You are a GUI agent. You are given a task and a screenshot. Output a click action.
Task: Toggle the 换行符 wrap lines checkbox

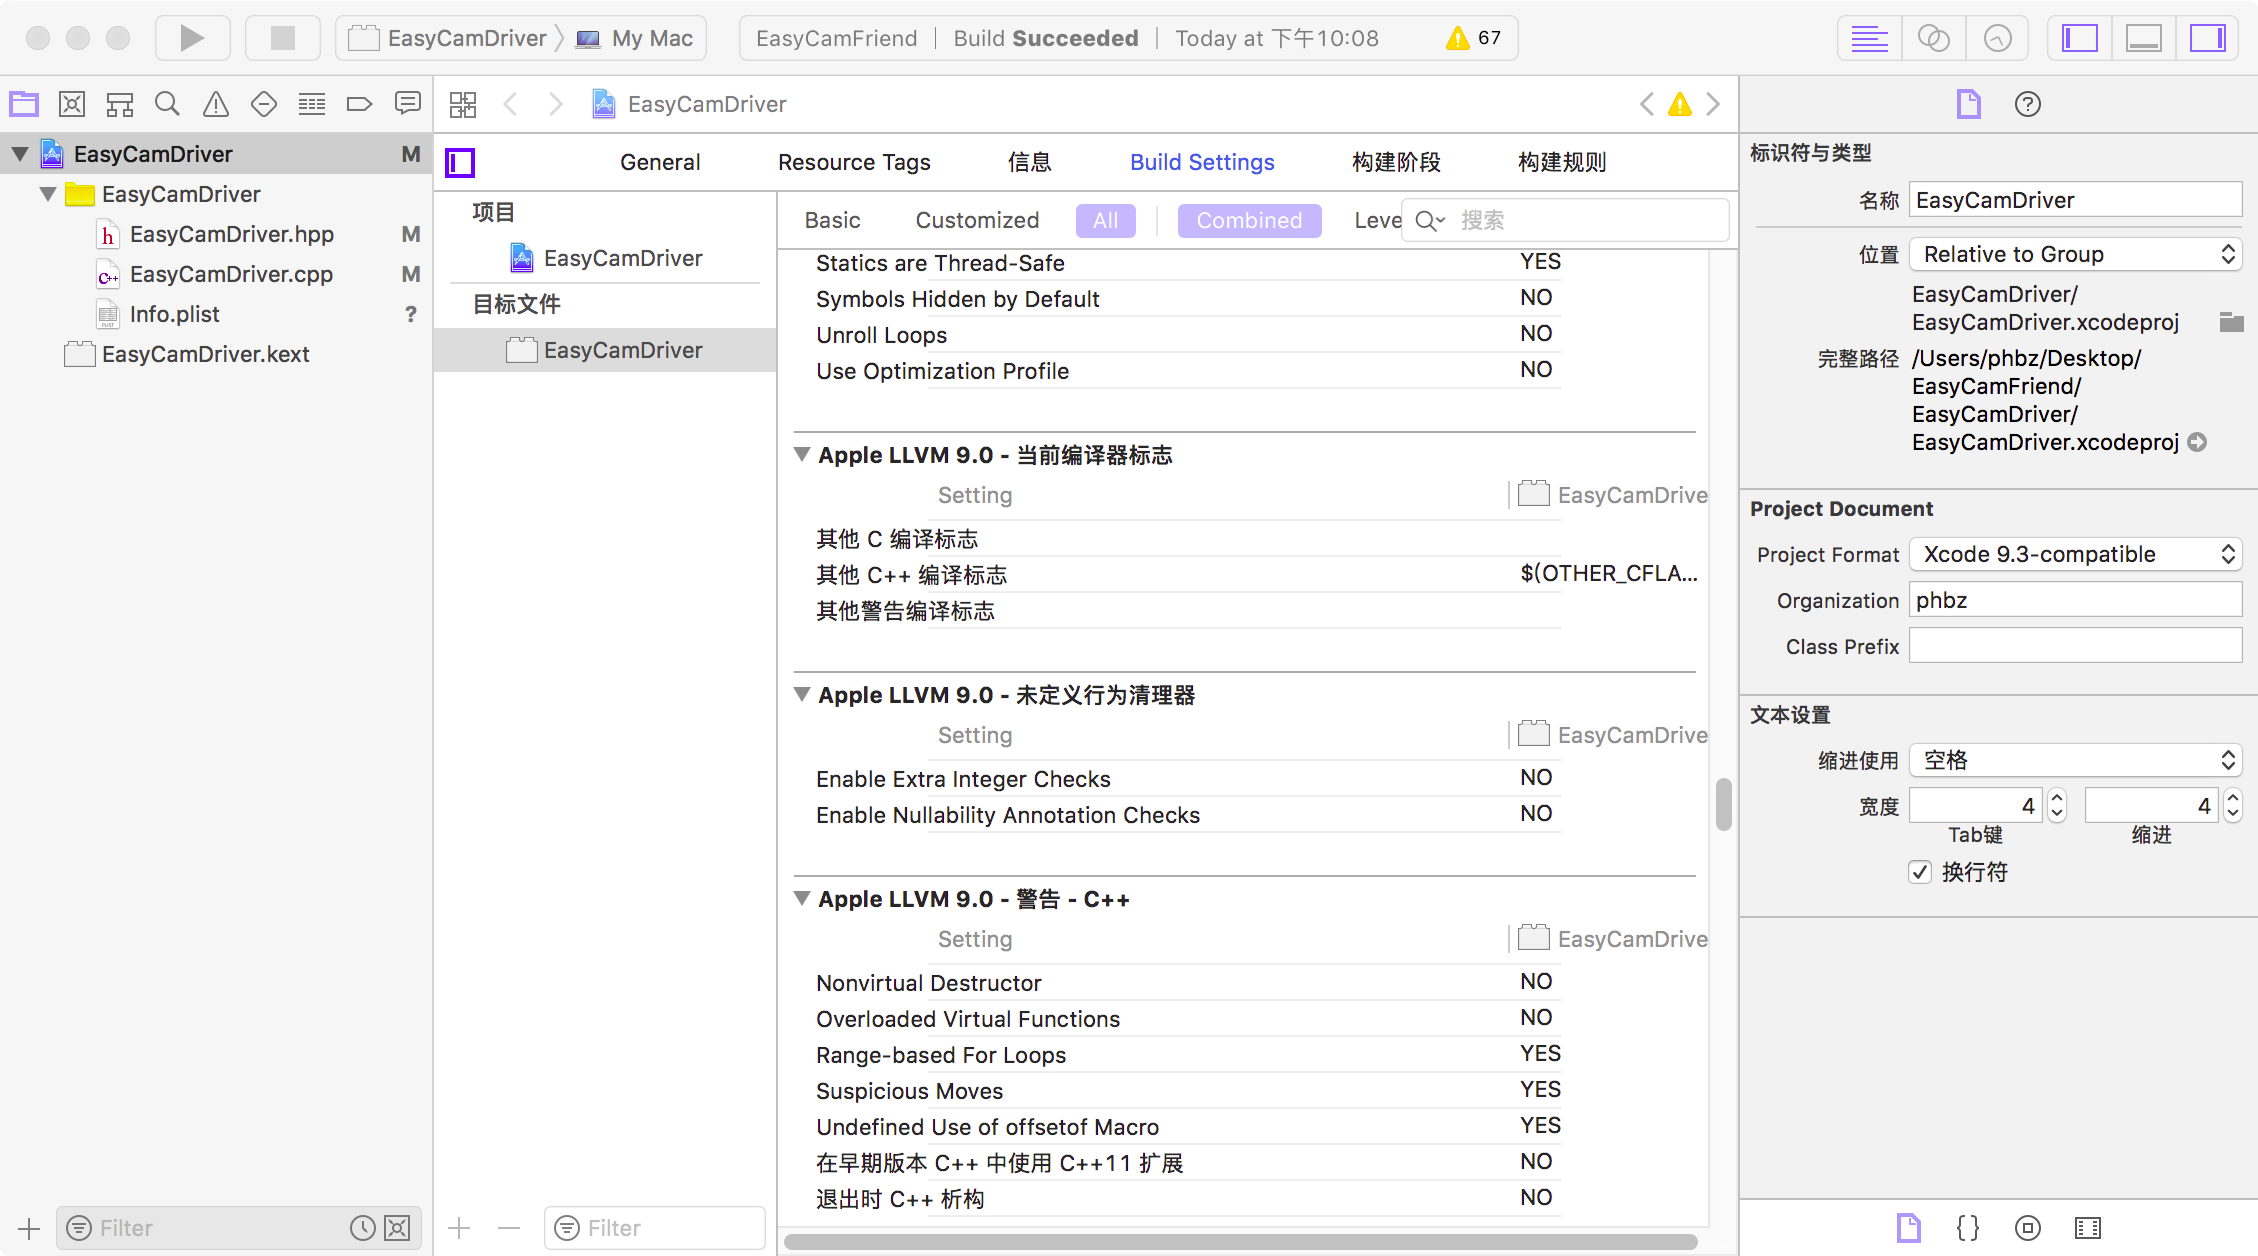point(1919,872)
